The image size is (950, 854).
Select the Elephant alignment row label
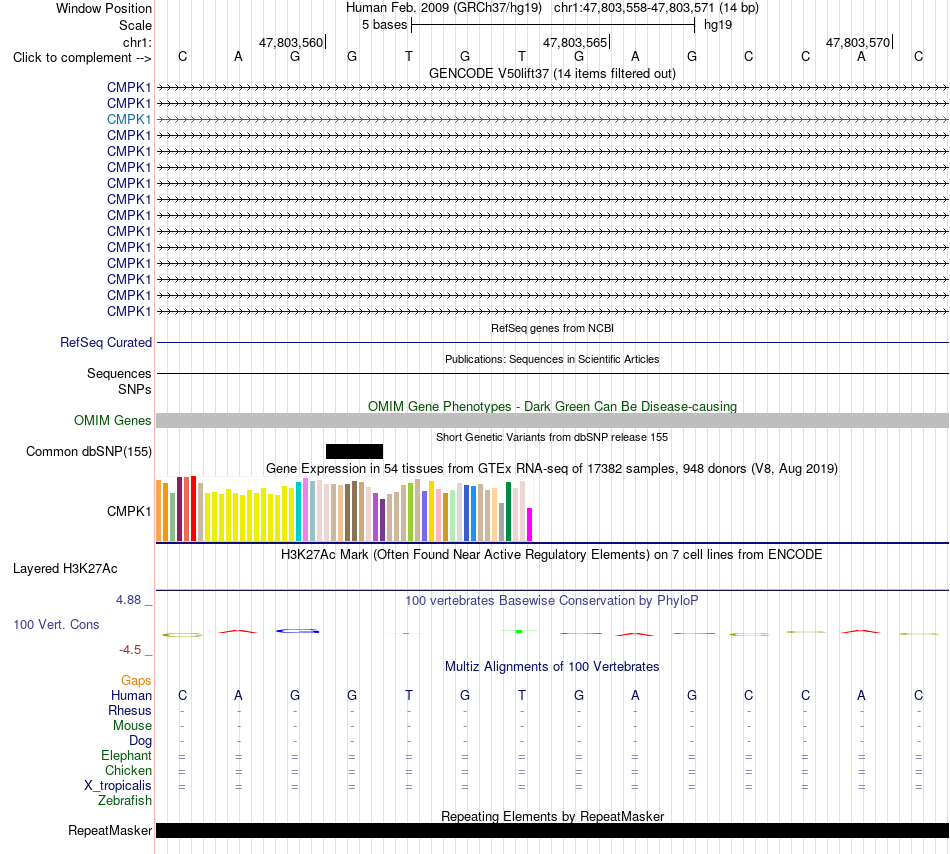click(126, 755)
